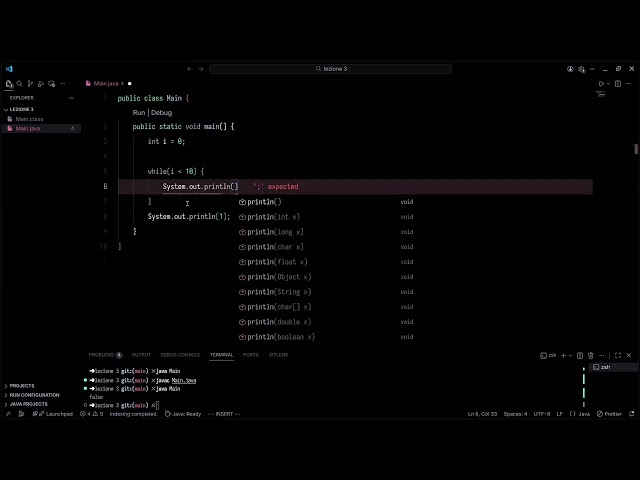Add a new terminal with the plus icon

point(563,356)
